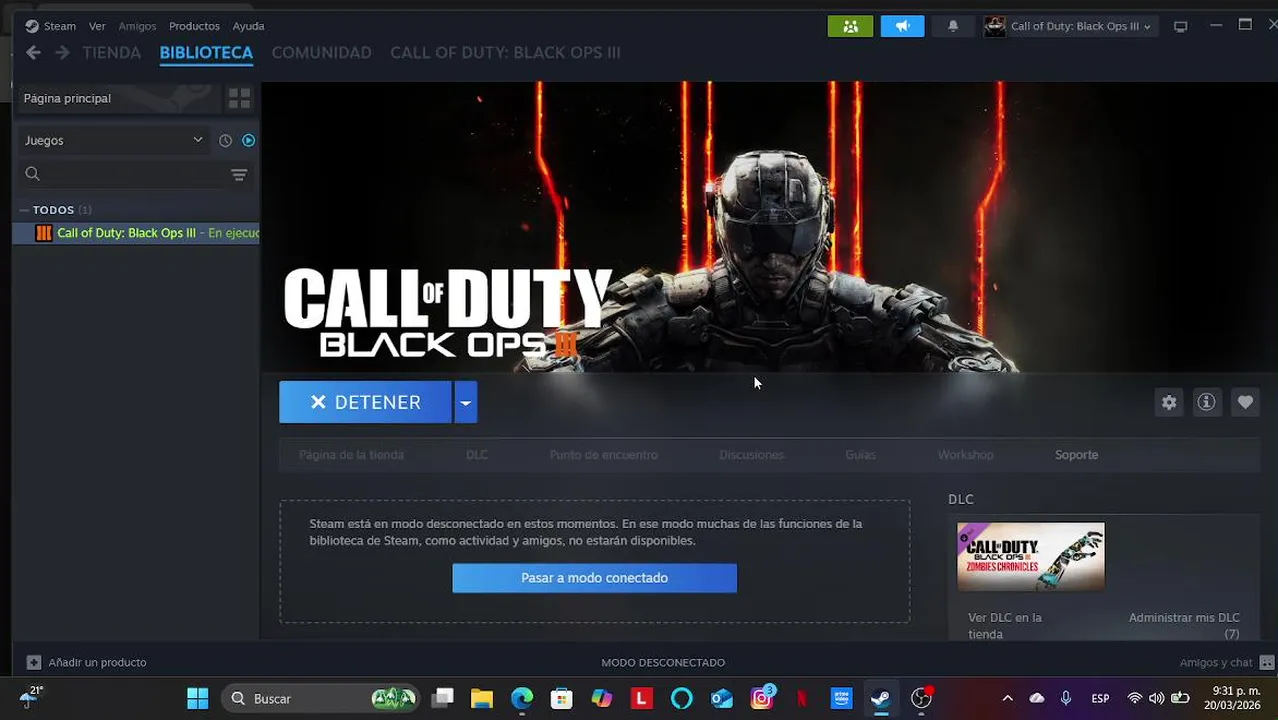Open the COMUNIDAD section
Image resolution: width=1278 pixels, height=720 pixels.
coord(321,53)
